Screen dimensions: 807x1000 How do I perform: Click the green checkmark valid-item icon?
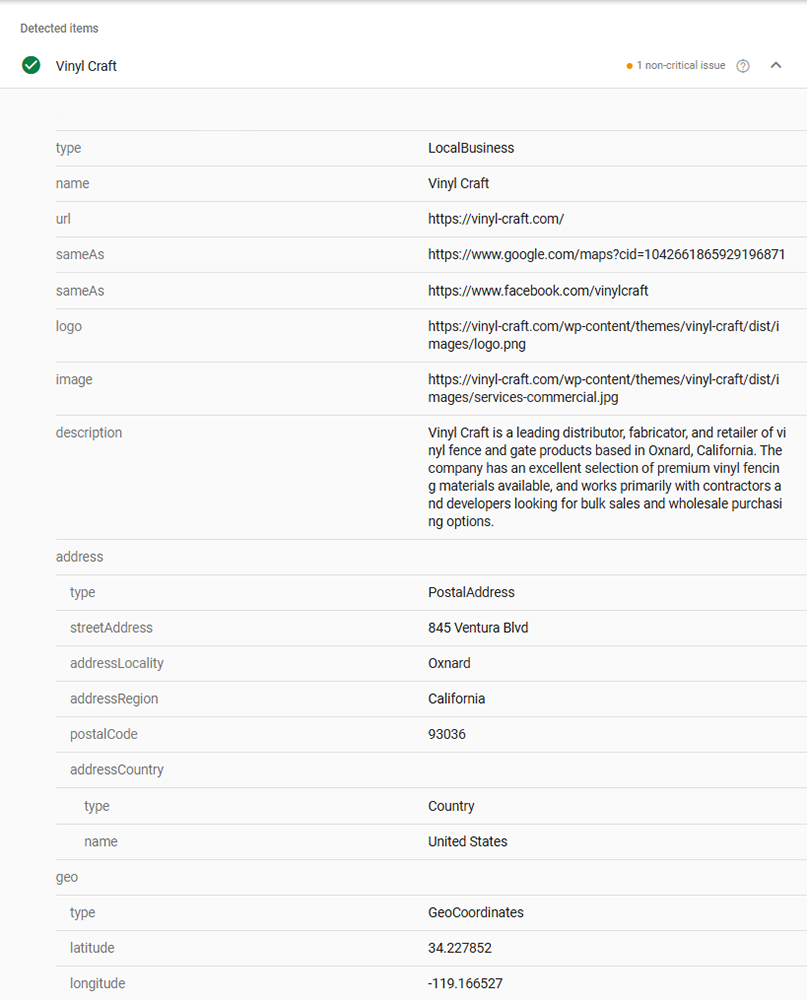(x=31, y=65)
